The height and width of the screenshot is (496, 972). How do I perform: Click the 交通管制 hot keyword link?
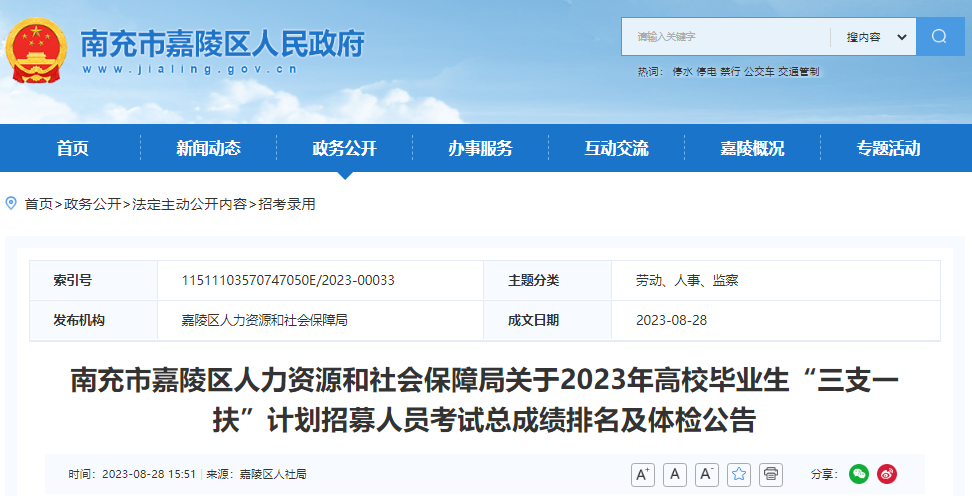[x=798, y=72]
